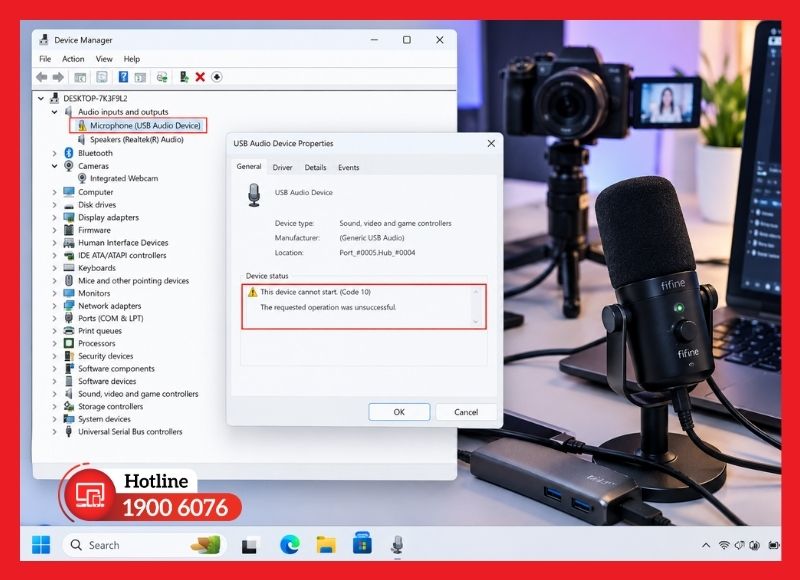The width and height of the screenshot is (800, 580).
Task: Click the "IDE ATA/ATAPI controllers" tree row
Action: [115, 256]
